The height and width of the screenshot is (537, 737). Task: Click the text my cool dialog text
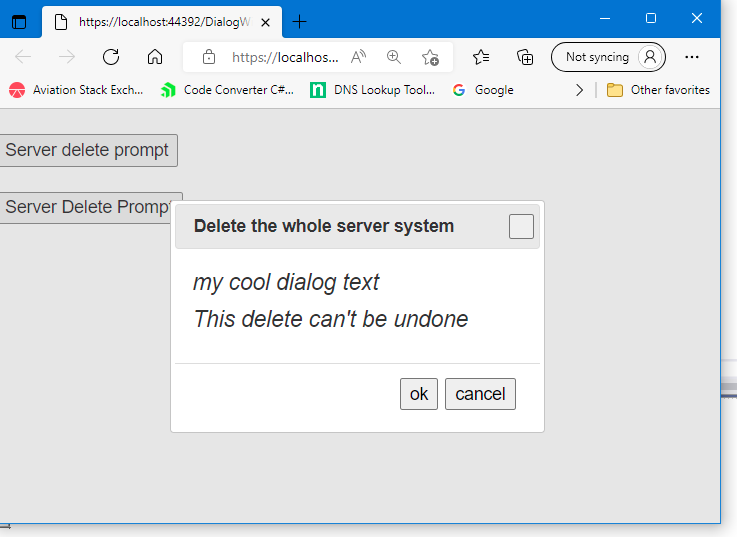pyautogui.click(x=286, y=282)
